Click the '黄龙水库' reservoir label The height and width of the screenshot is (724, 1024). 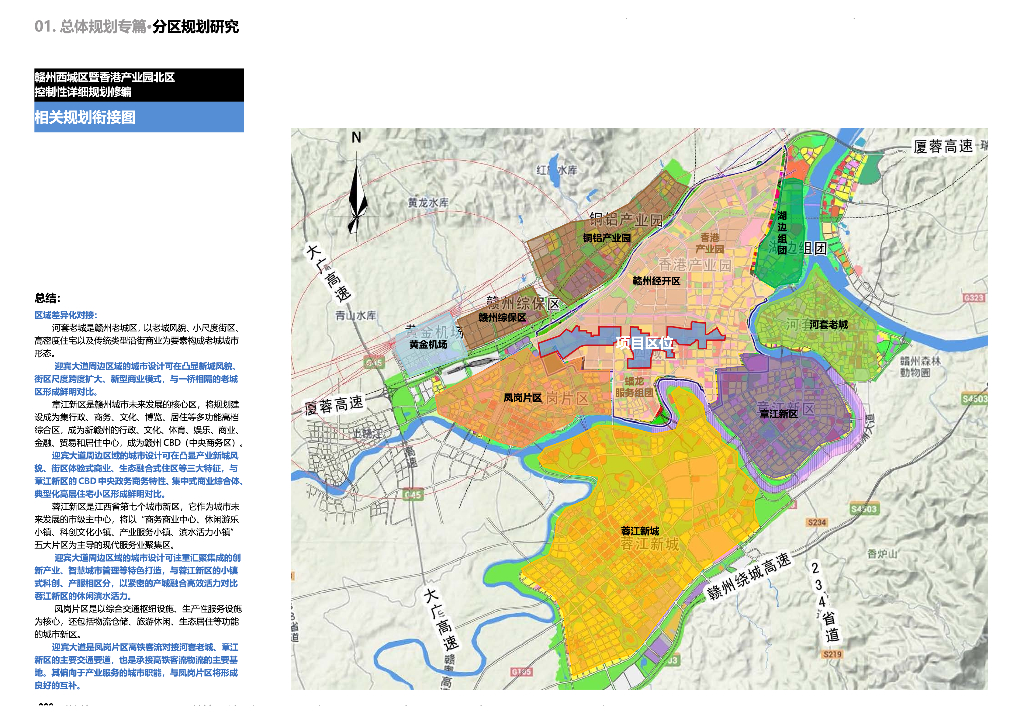pos(429,203)
